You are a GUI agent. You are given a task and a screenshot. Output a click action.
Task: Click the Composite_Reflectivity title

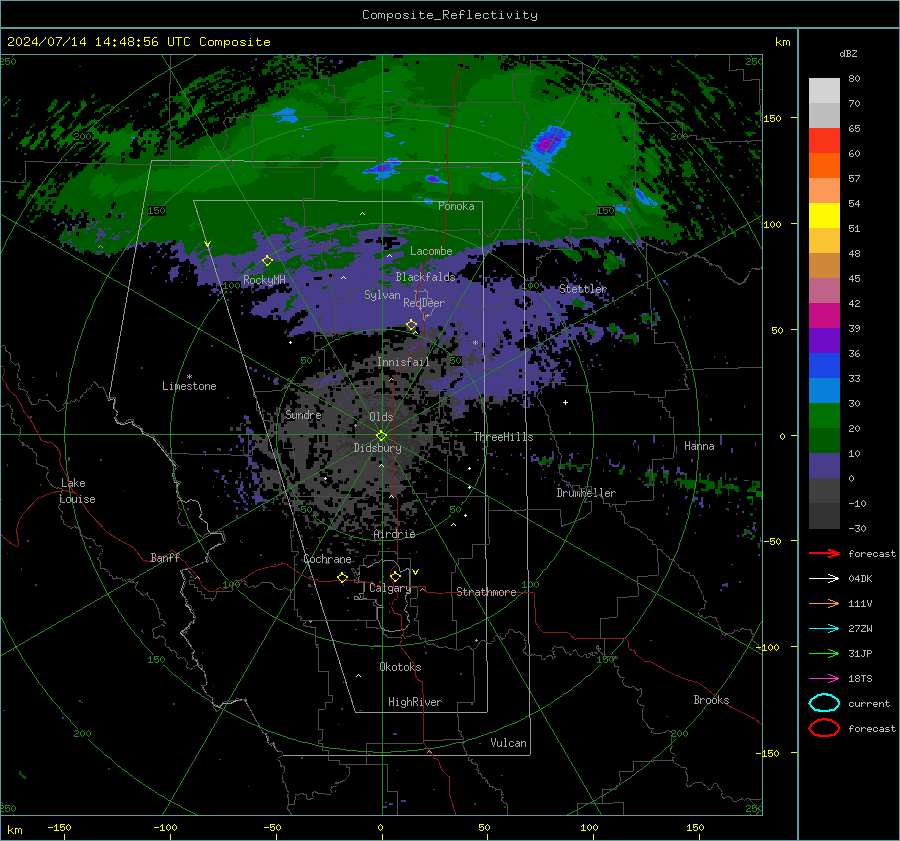click(x=450, y=15)
